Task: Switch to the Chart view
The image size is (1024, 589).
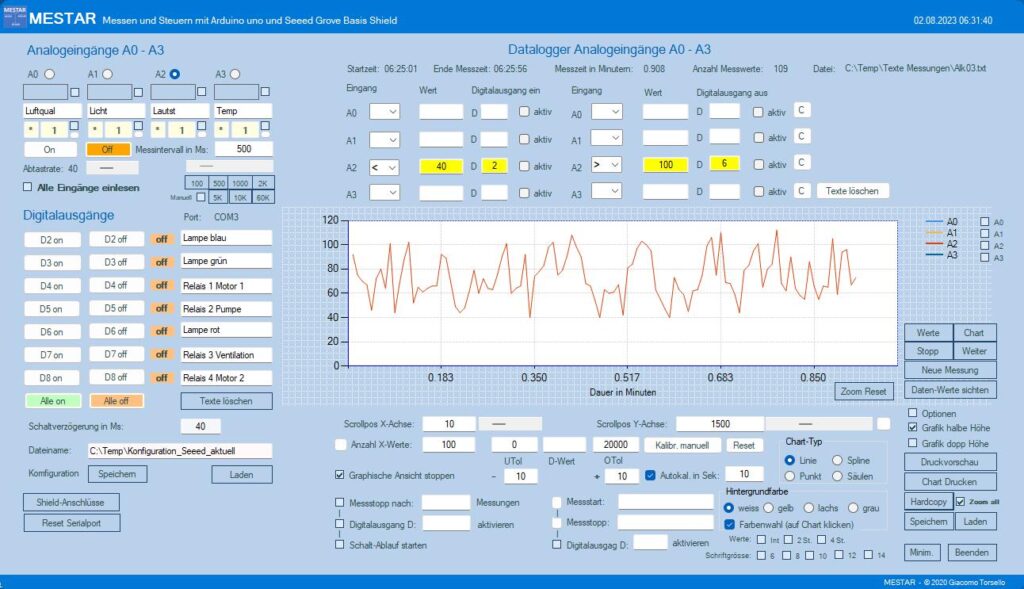Action: 974,333
